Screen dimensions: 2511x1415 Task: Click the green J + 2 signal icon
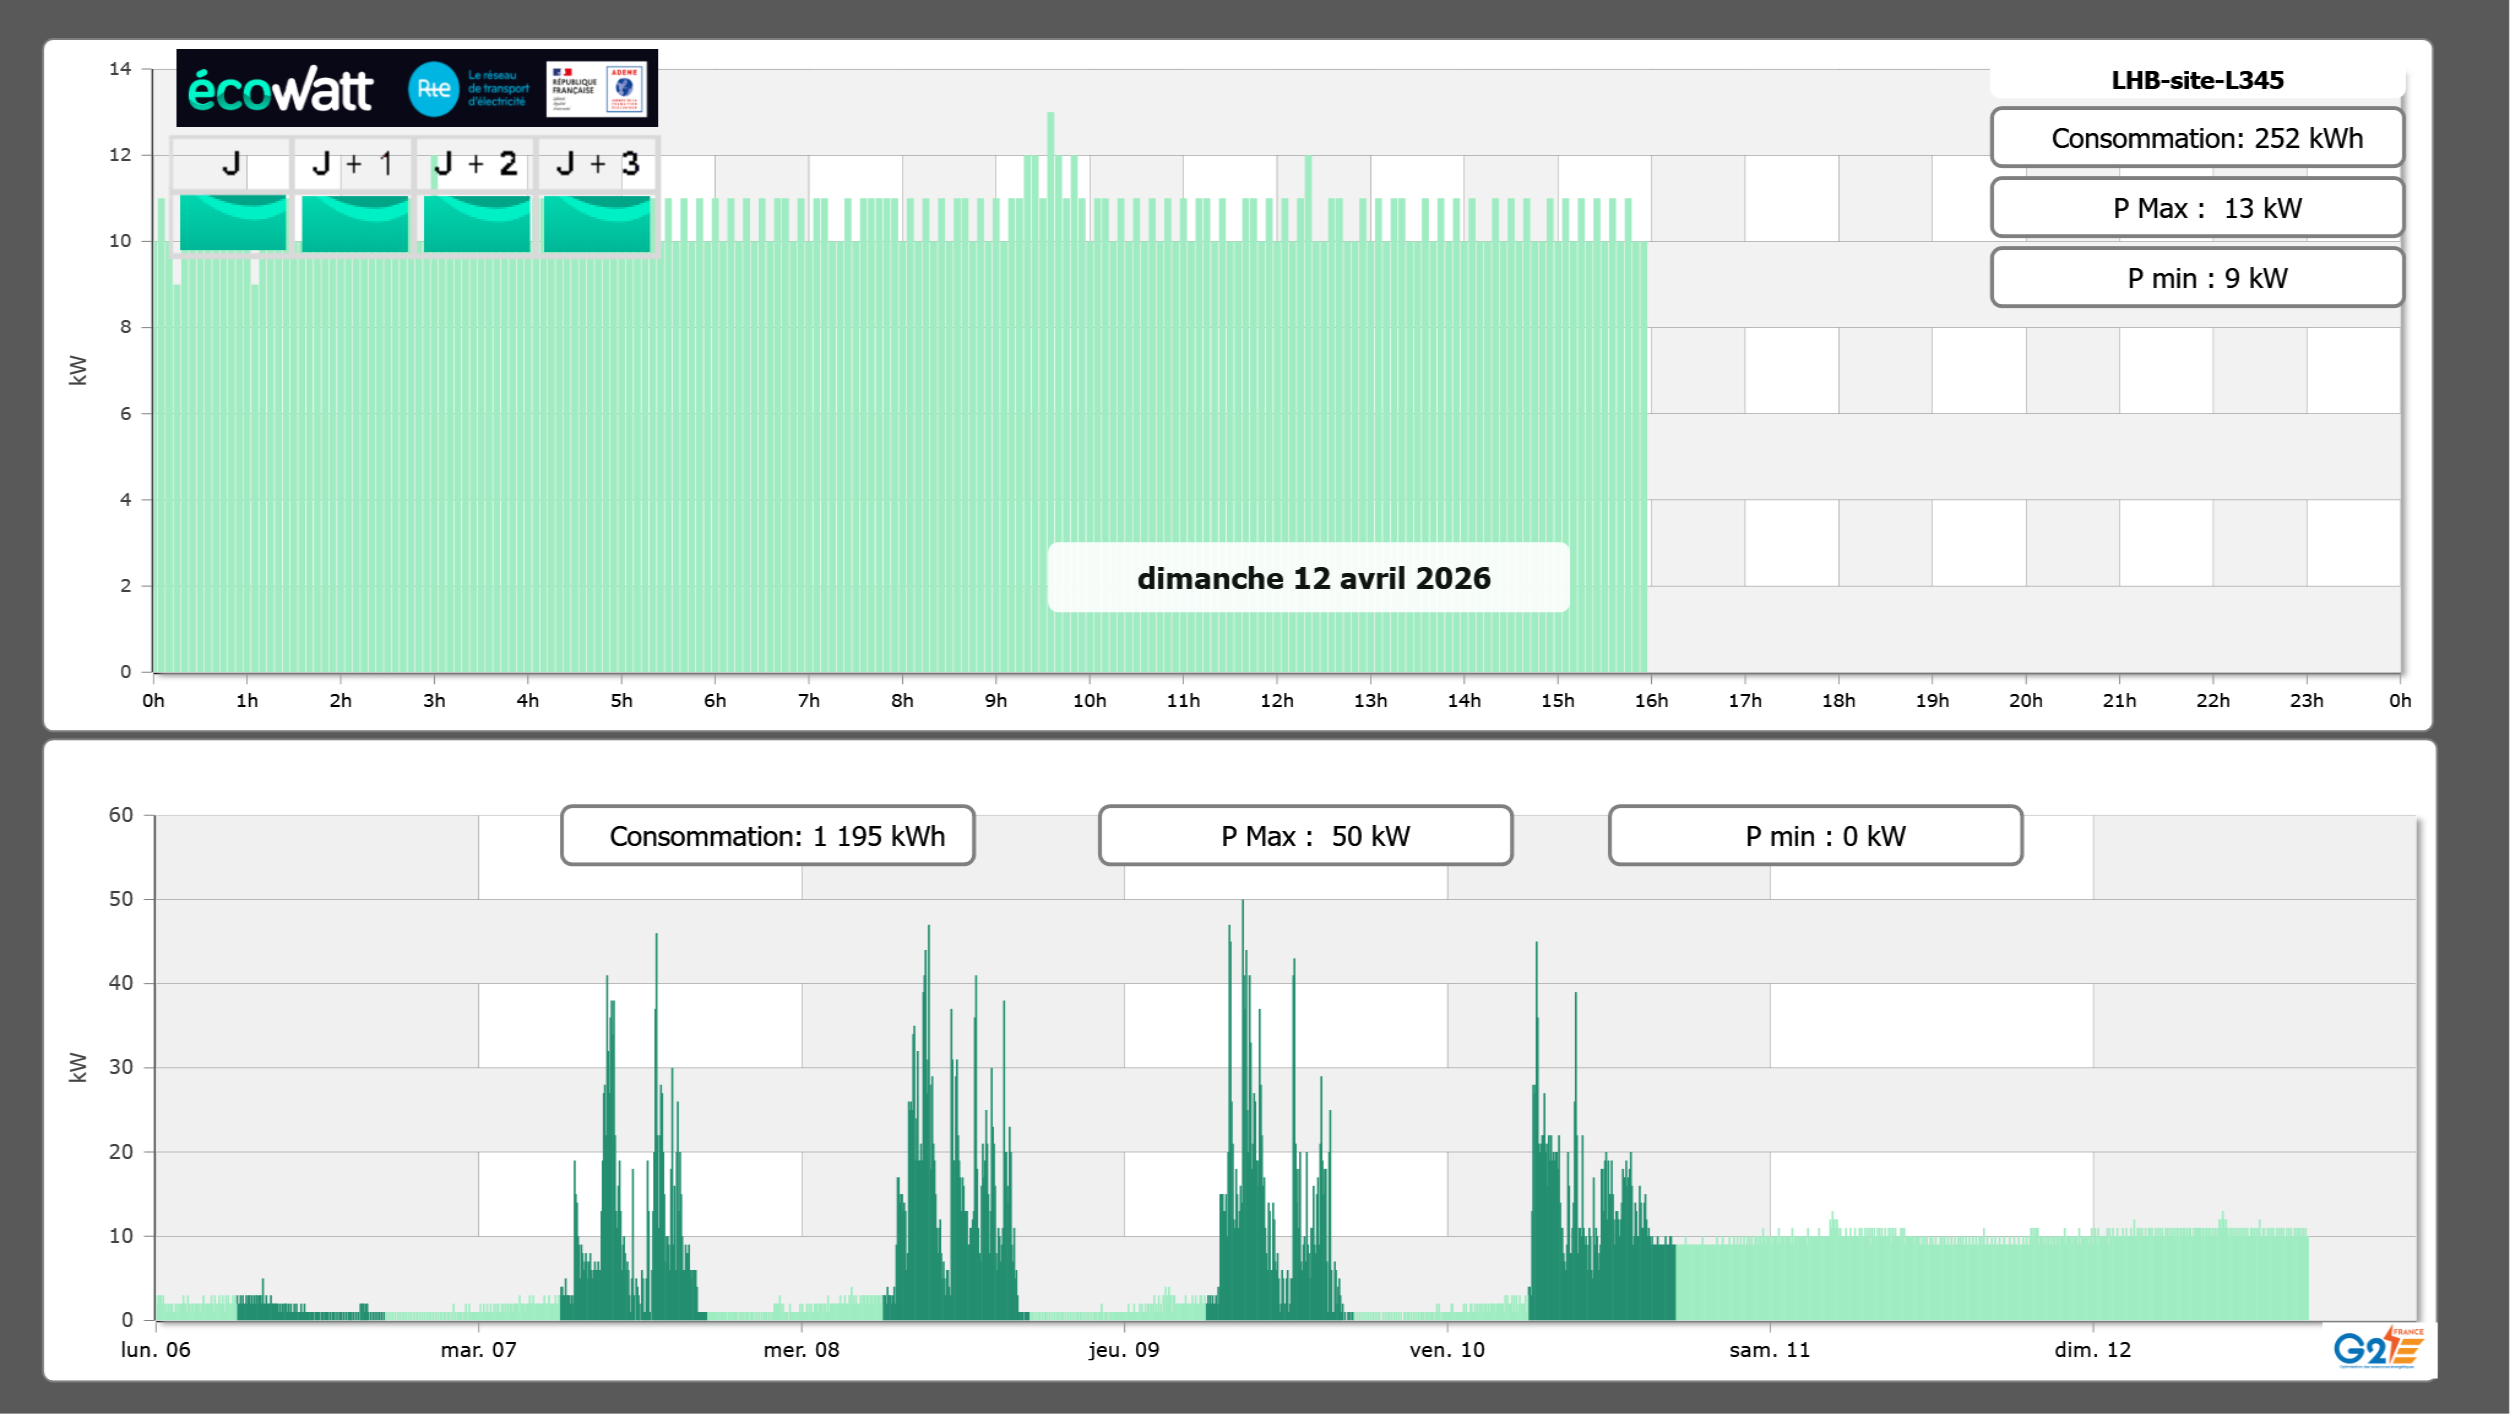coord(477,223)
